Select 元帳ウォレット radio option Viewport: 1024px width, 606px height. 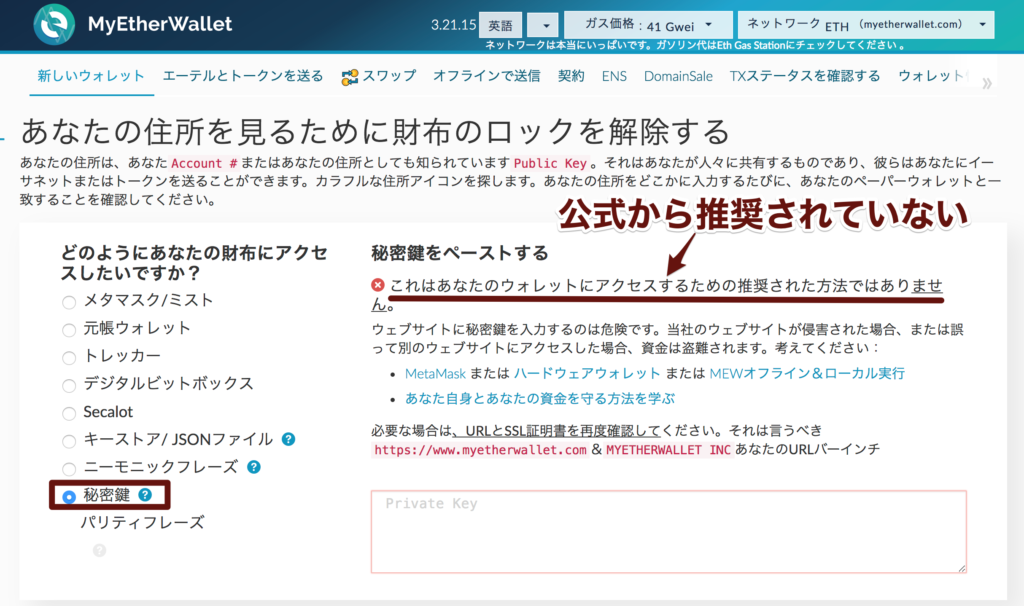pos(69,330)
